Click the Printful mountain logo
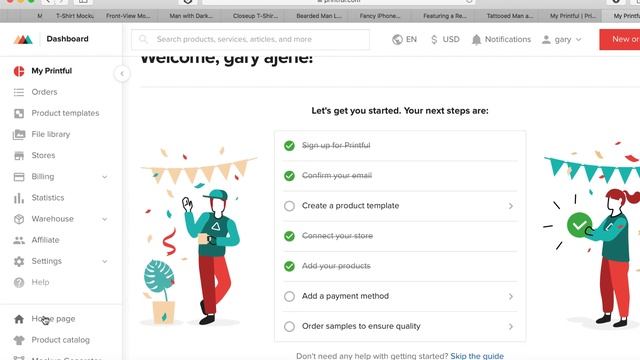 [x=23, y=39]
